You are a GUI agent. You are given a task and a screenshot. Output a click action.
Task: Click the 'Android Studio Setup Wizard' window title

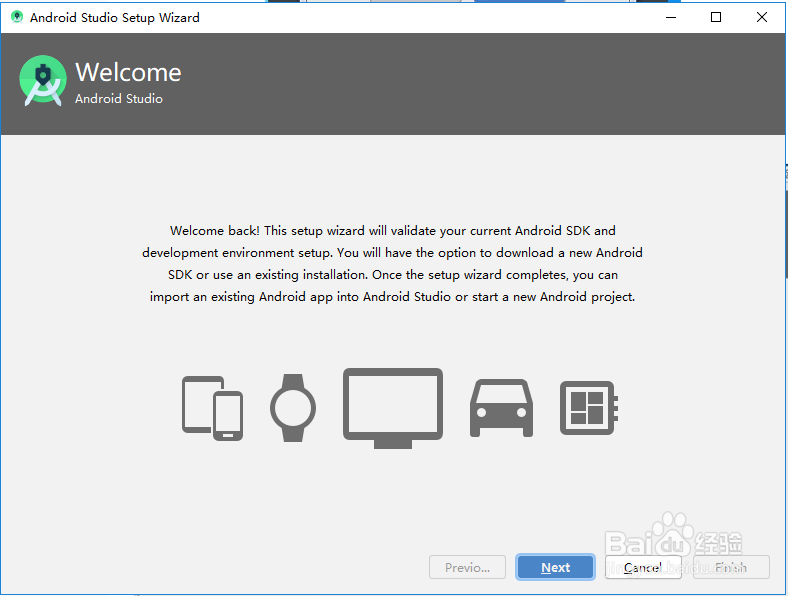(115, 18)
